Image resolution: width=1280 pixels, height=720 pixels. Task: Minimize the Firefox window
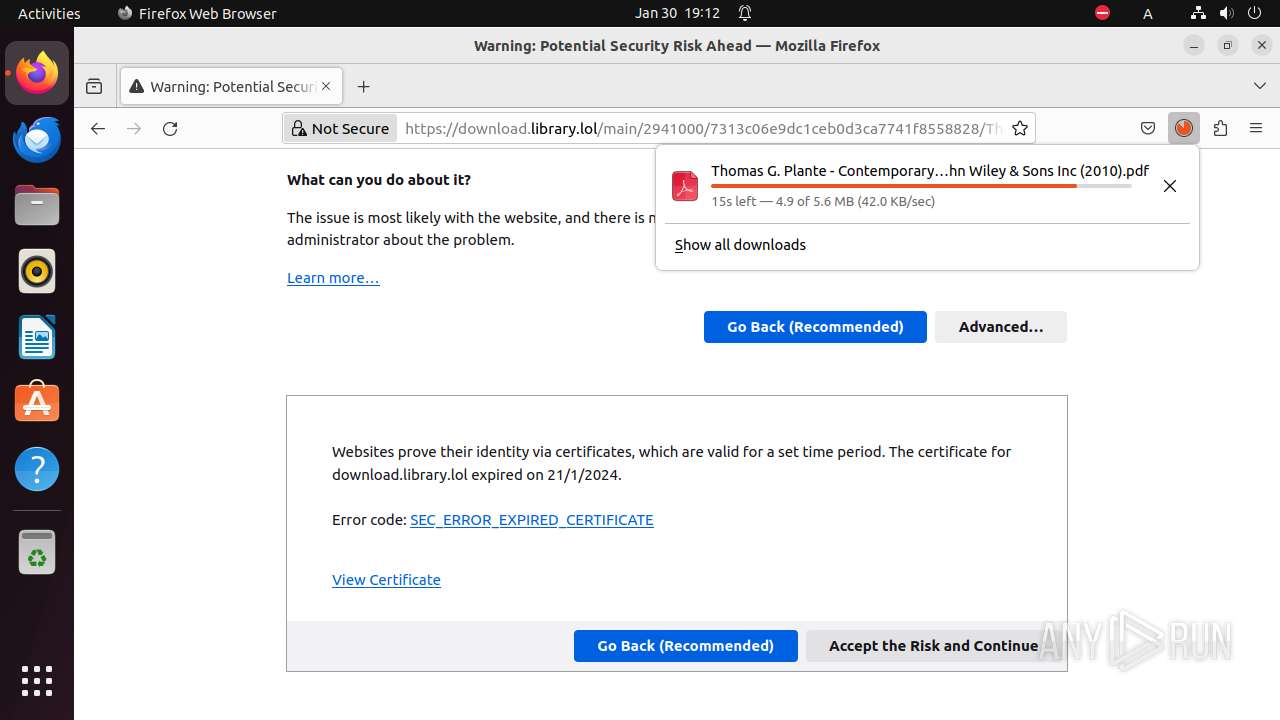pos(1194,45)
